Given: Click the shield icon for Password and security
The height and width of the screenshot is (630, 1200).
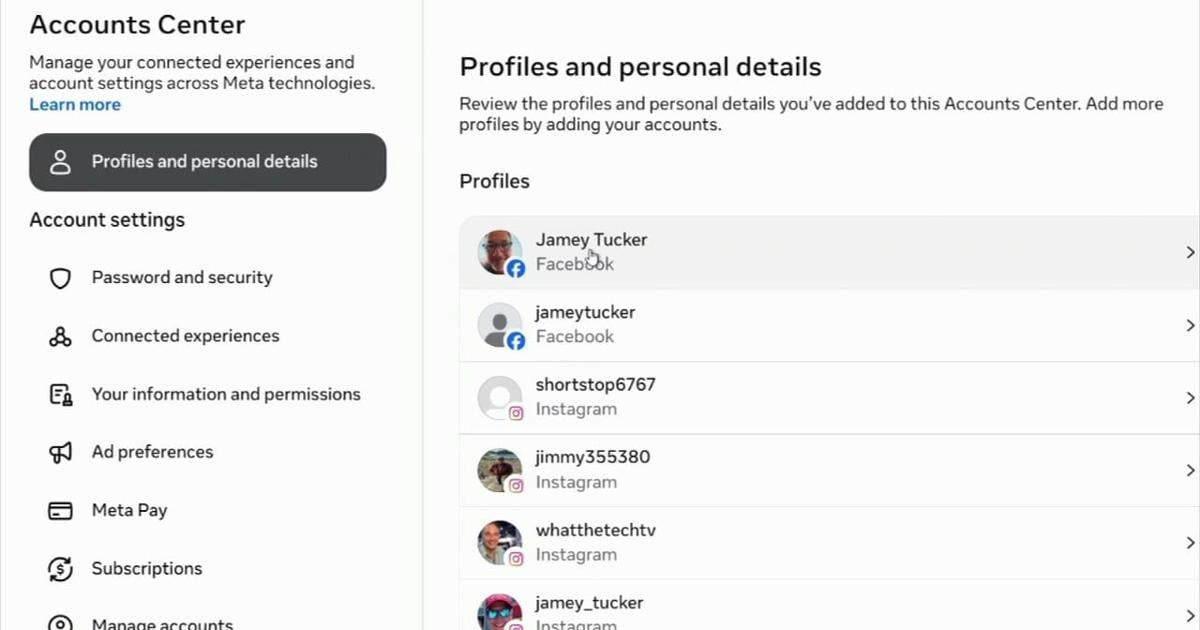Looking at the screenshot, I should pos(60,278).
